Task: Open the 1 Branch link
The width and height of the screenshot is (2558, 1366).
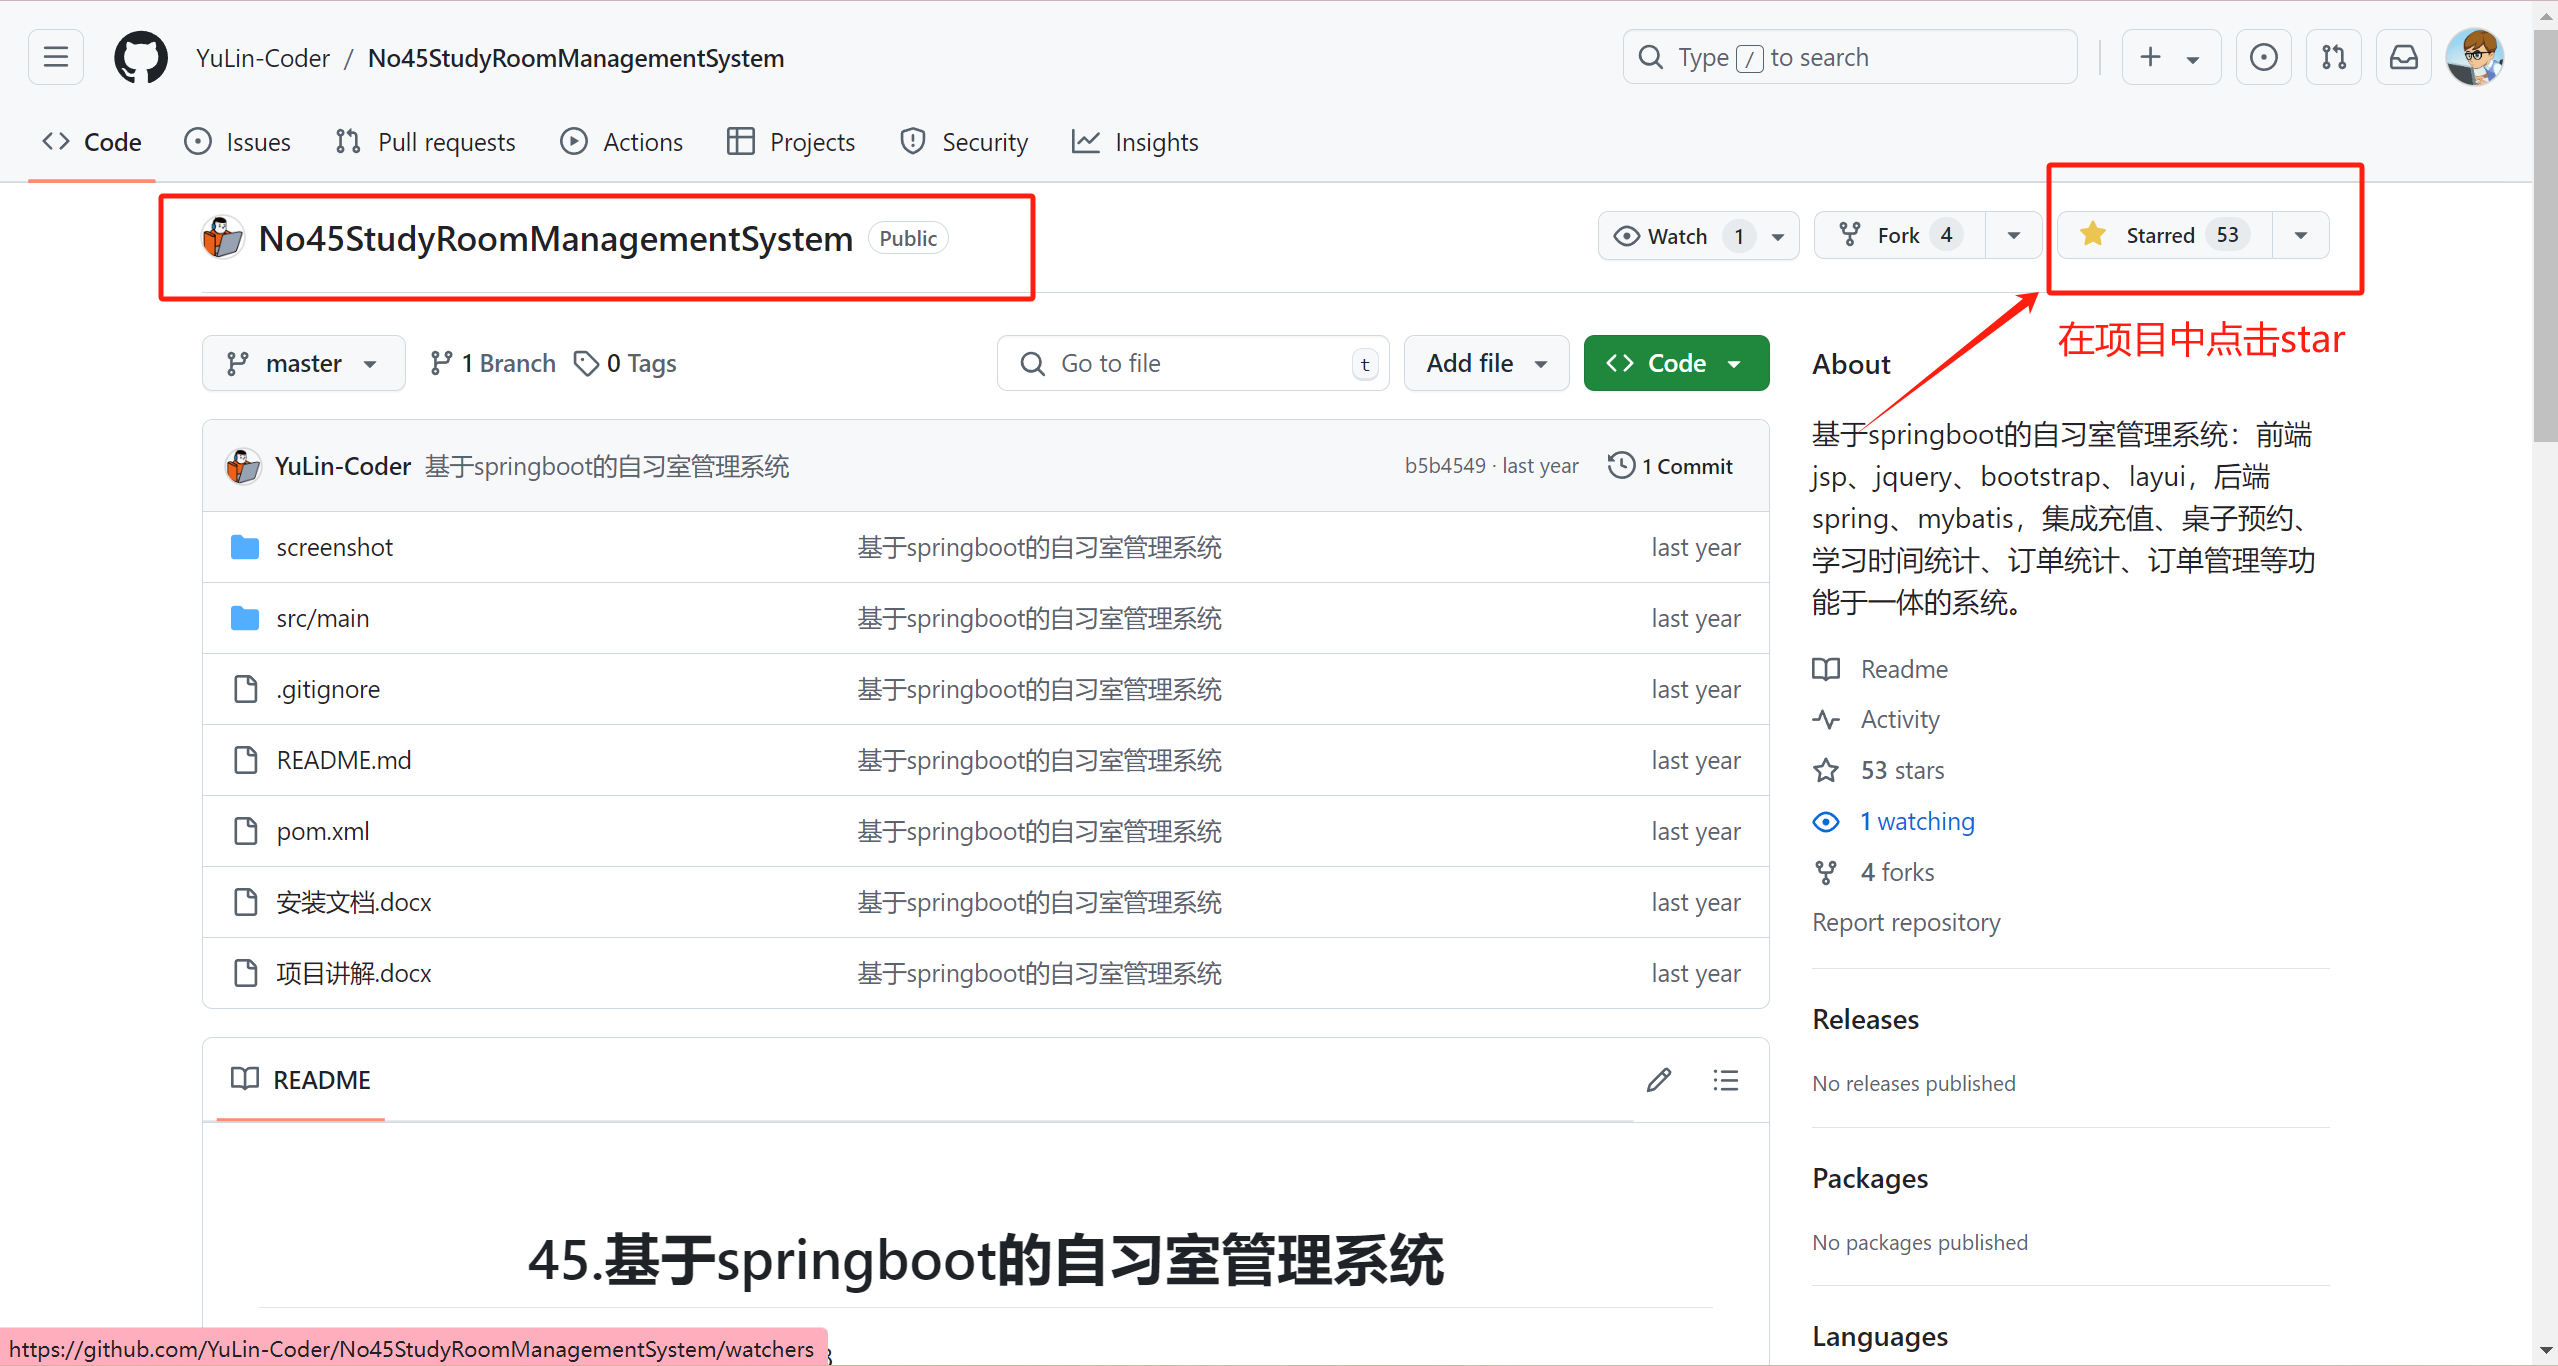Action: 492,363
